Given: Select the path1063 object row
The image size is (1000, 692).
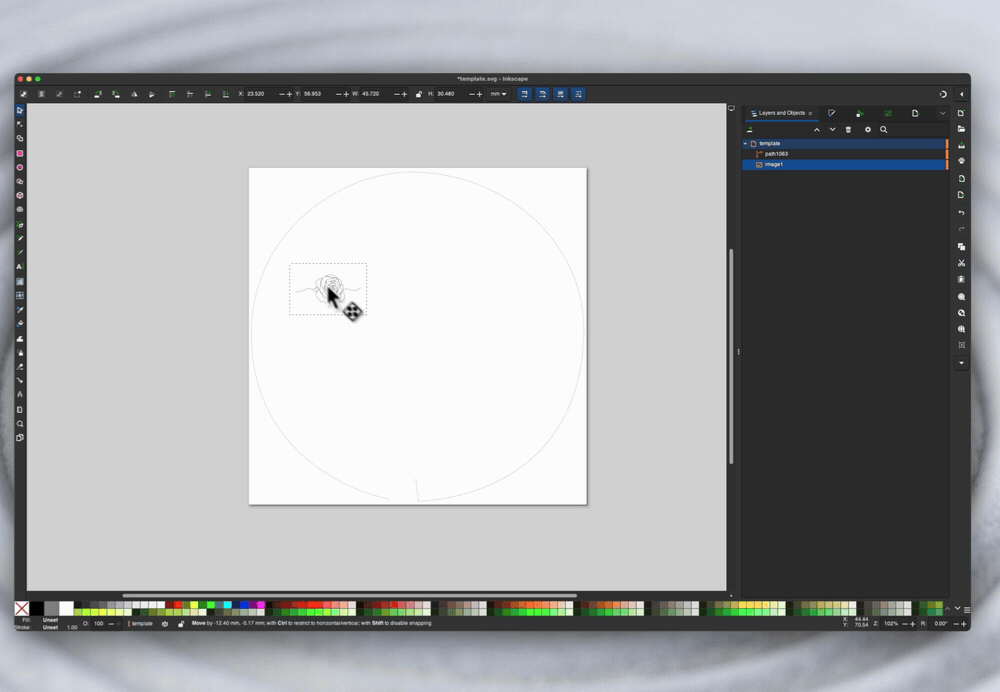Looking at the screenshot, I should [x=845, y=154].
